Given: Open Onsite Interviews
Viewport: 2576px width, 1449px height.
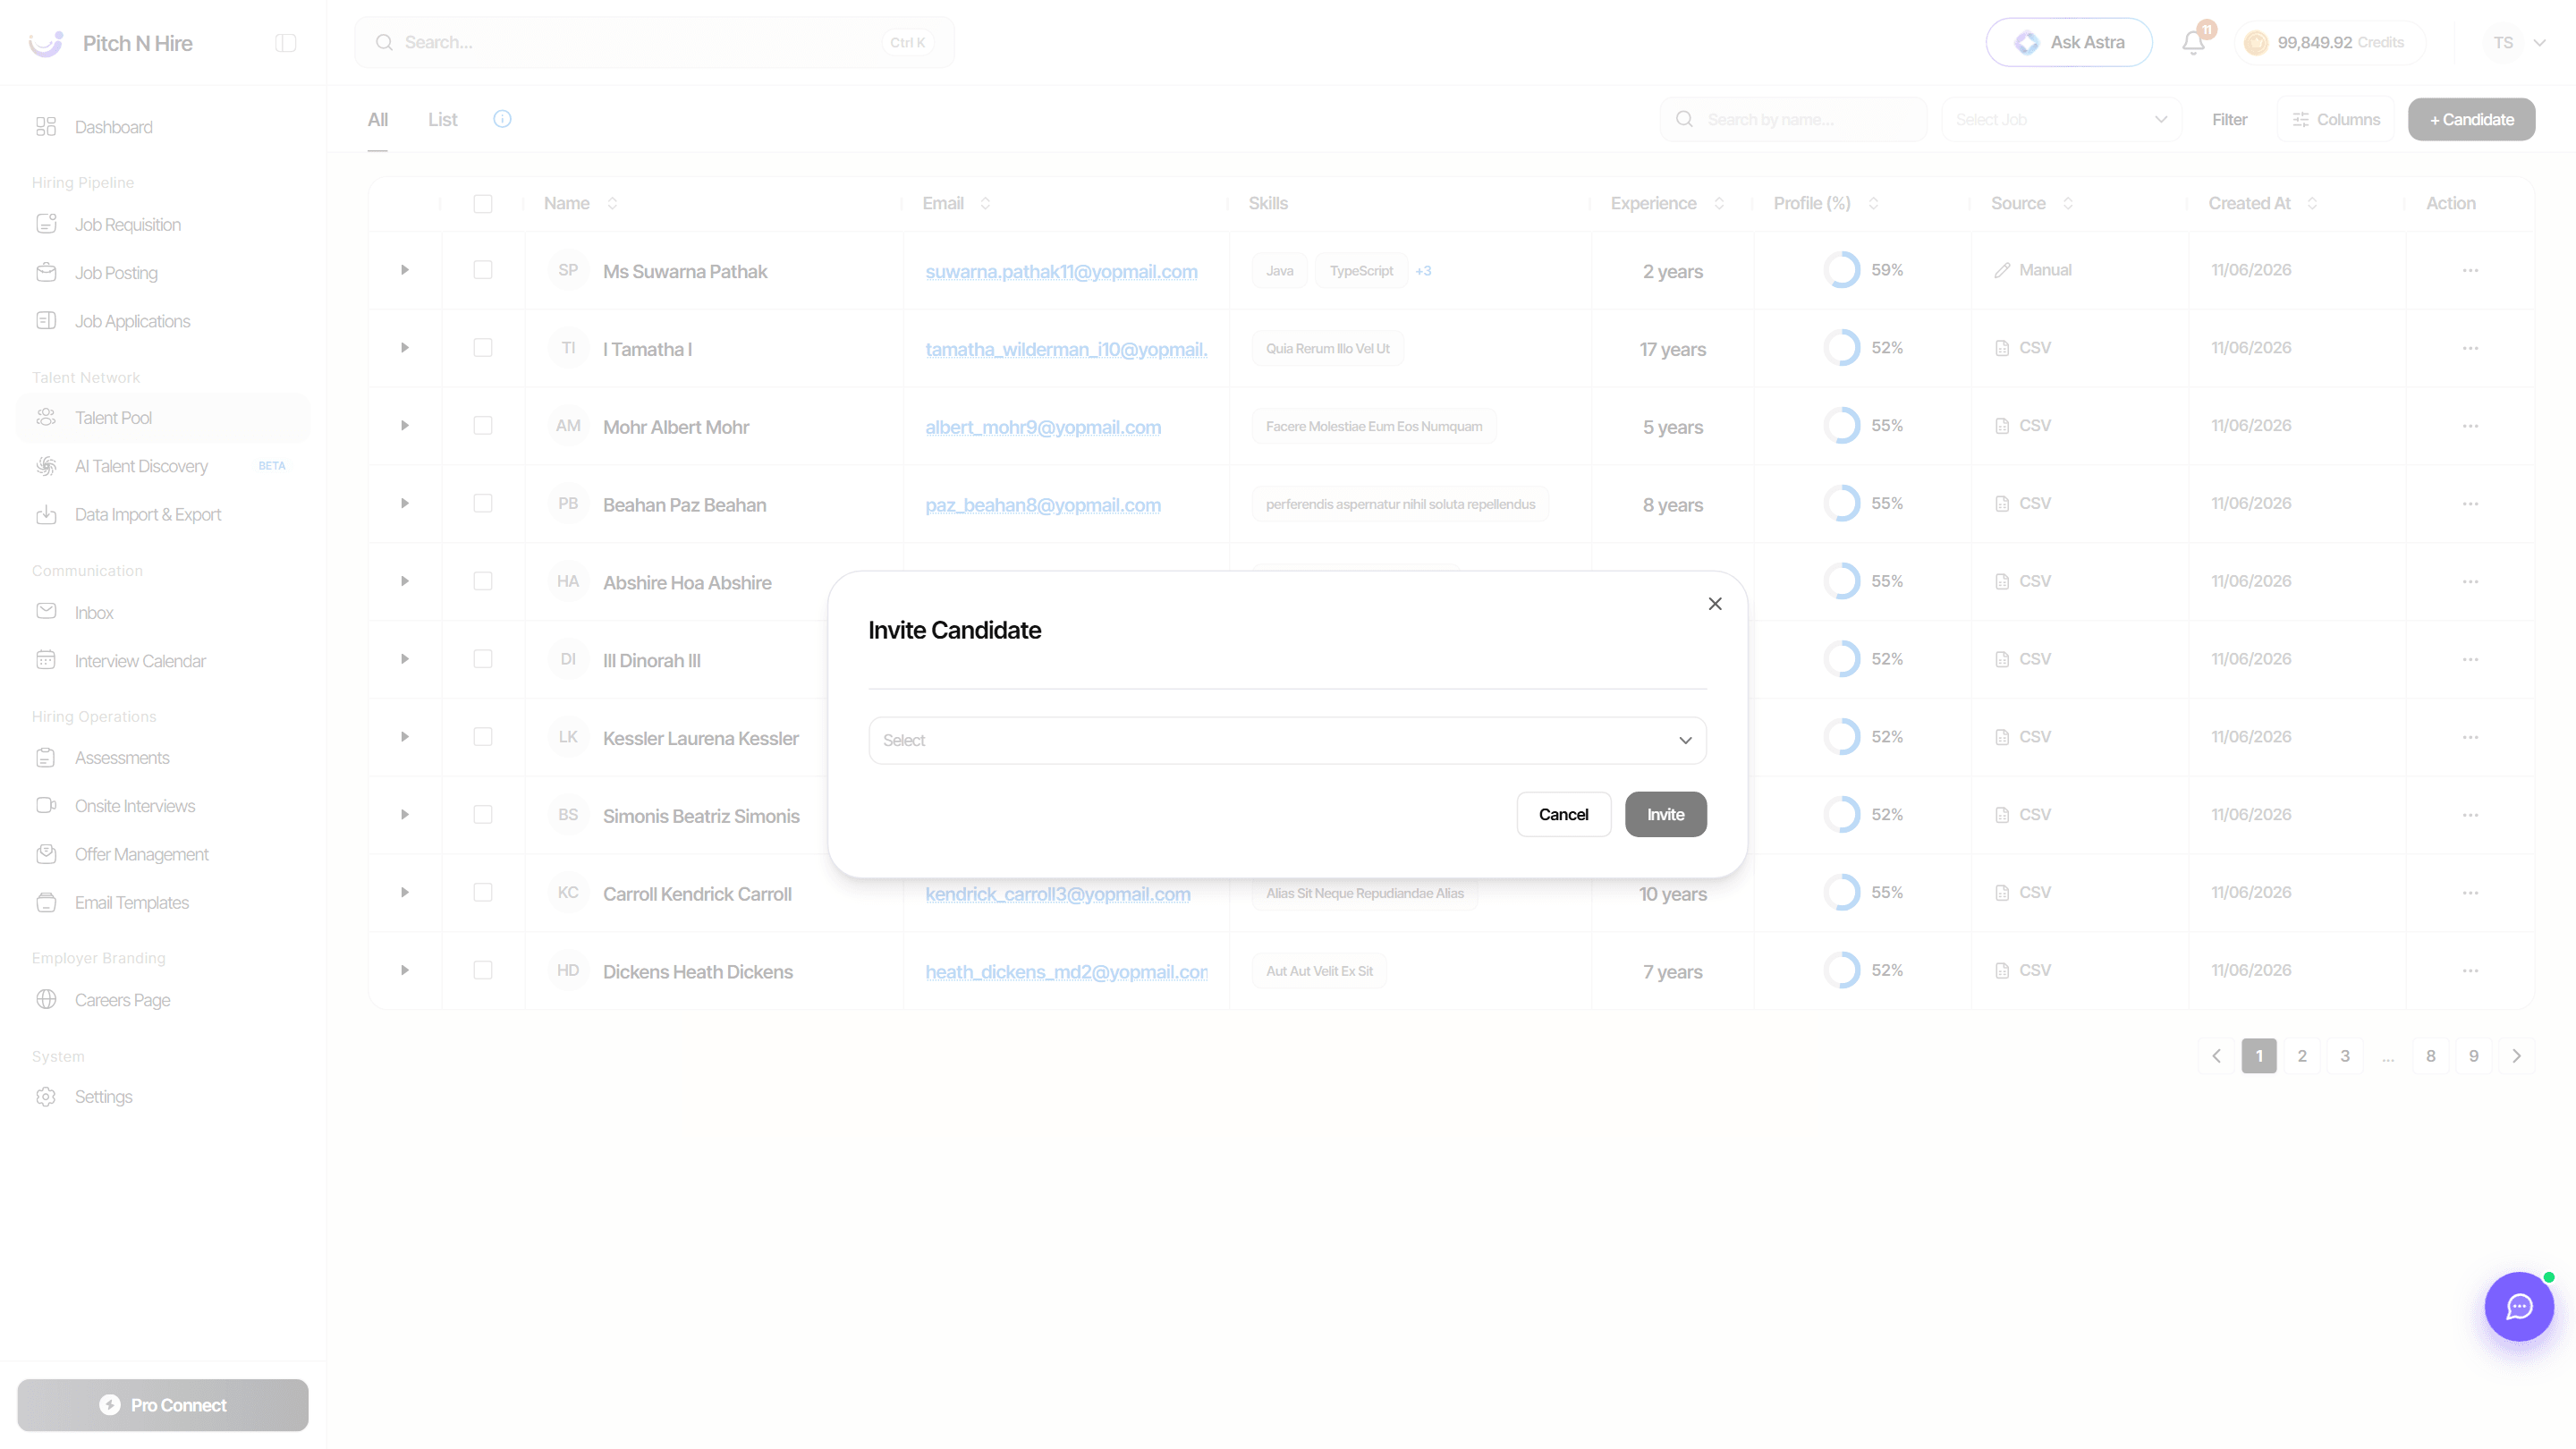Looking at the screenshot, I should point(163,806).
